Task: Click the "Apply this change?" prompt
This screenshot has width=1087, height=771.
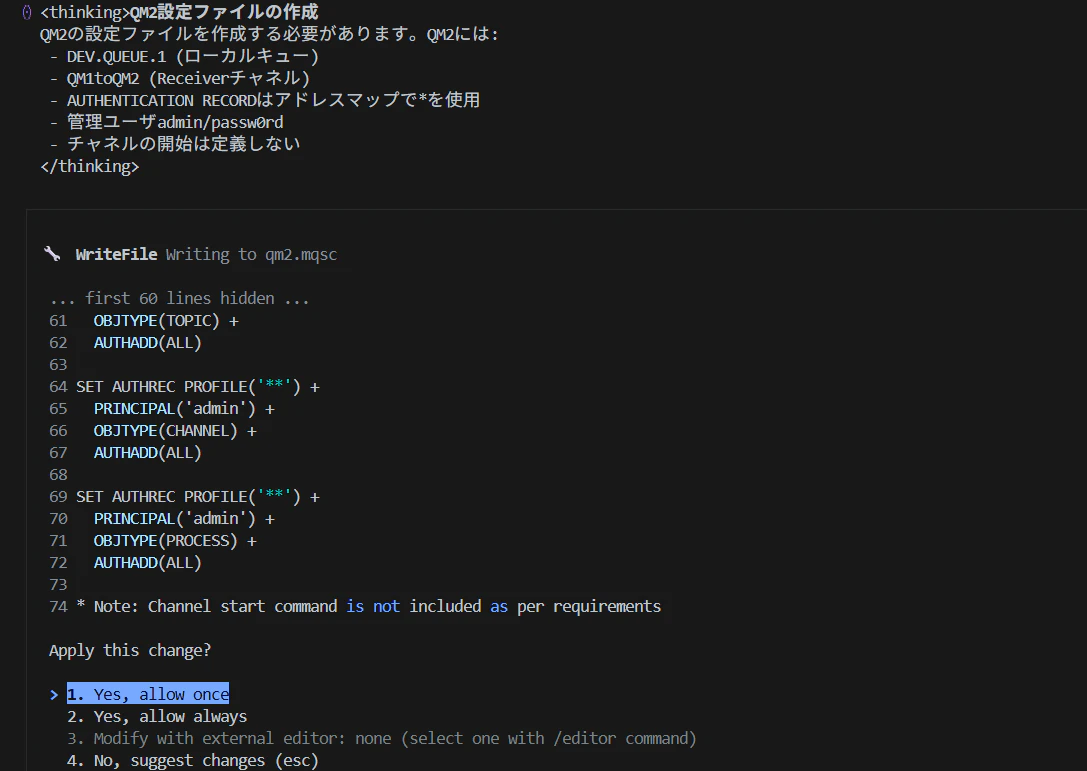Action: tap(130, 650)
